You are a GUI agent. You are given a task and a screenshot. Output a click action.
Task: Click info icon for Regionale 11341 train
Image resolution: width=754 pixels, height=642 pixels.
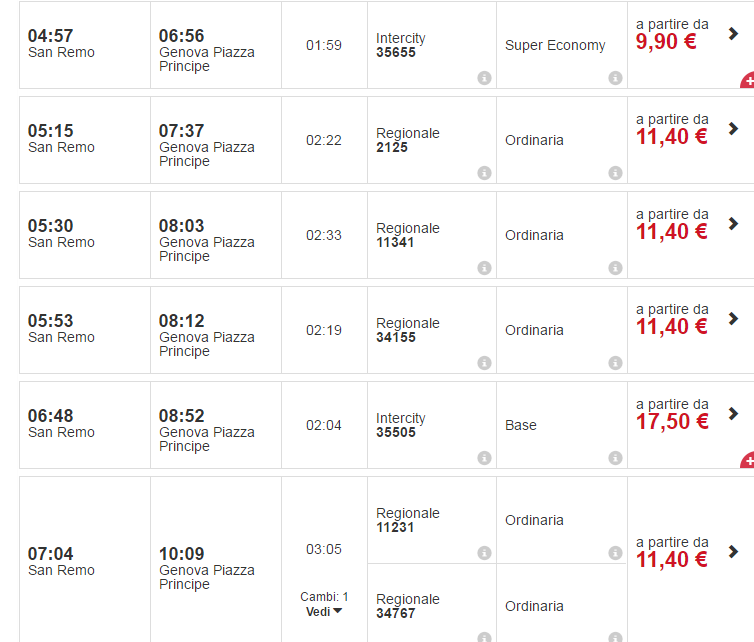coord(484,268)
